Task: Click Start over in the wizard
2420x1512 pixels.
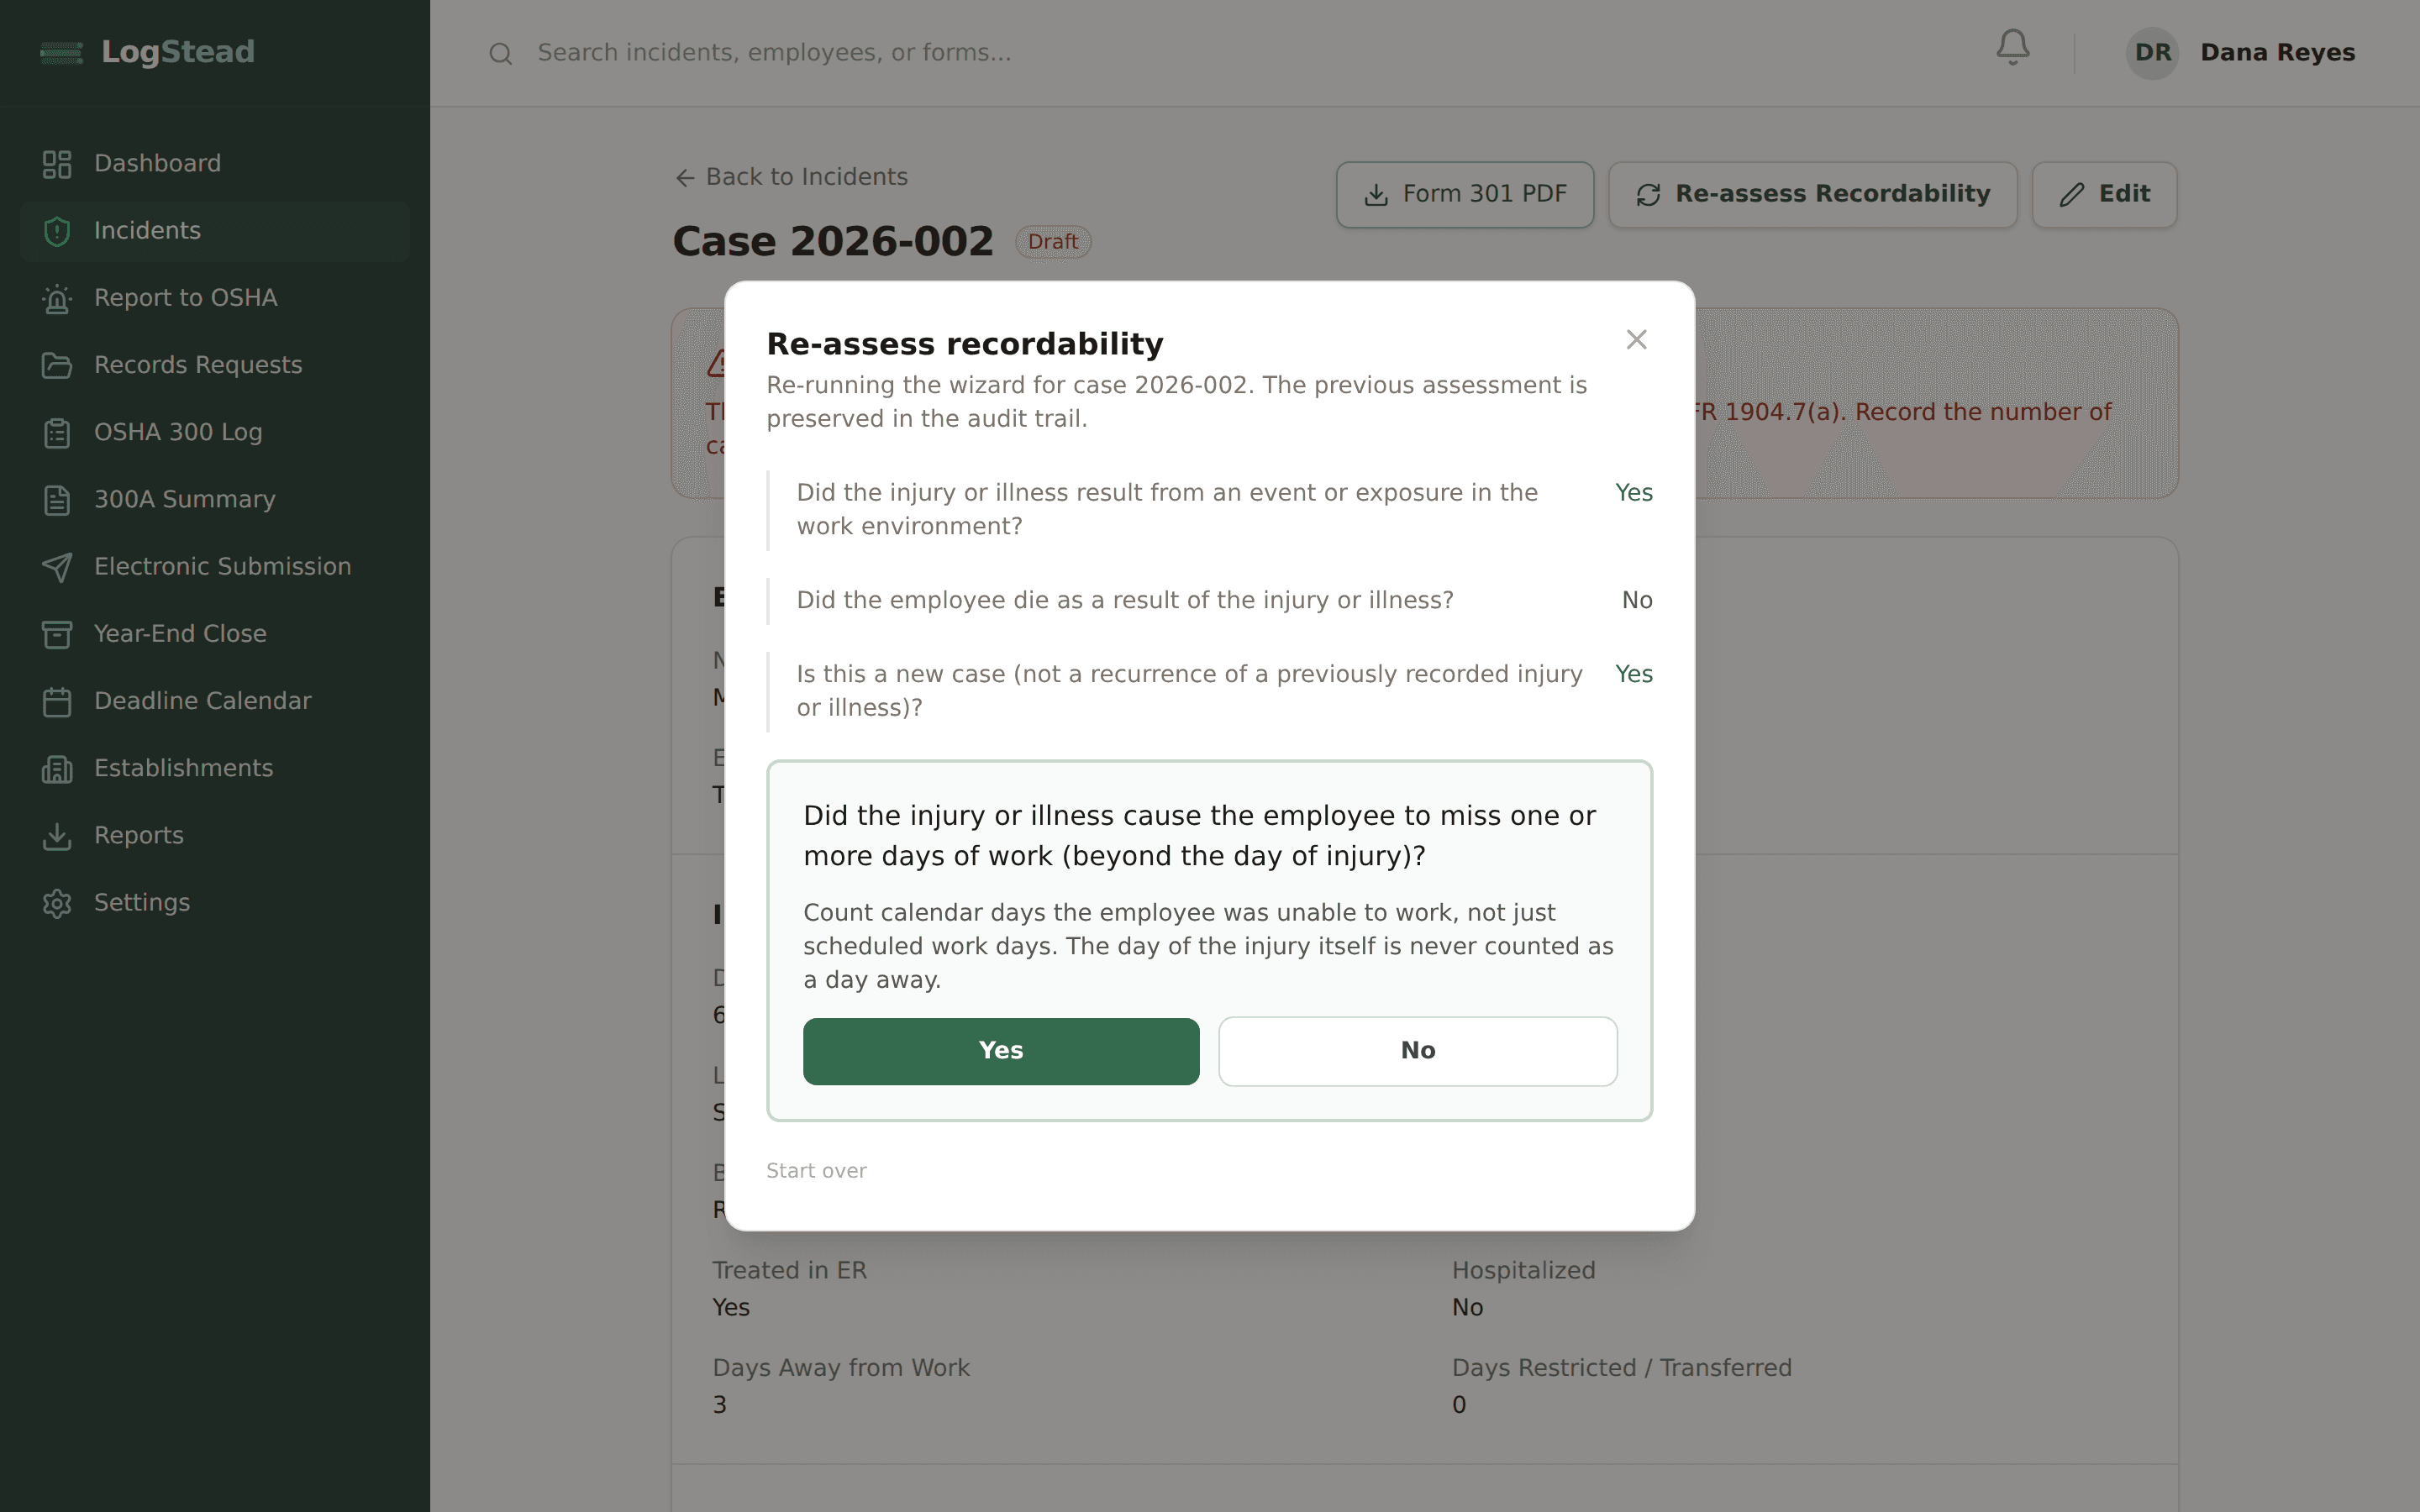Action: [x=816, y=1171]
